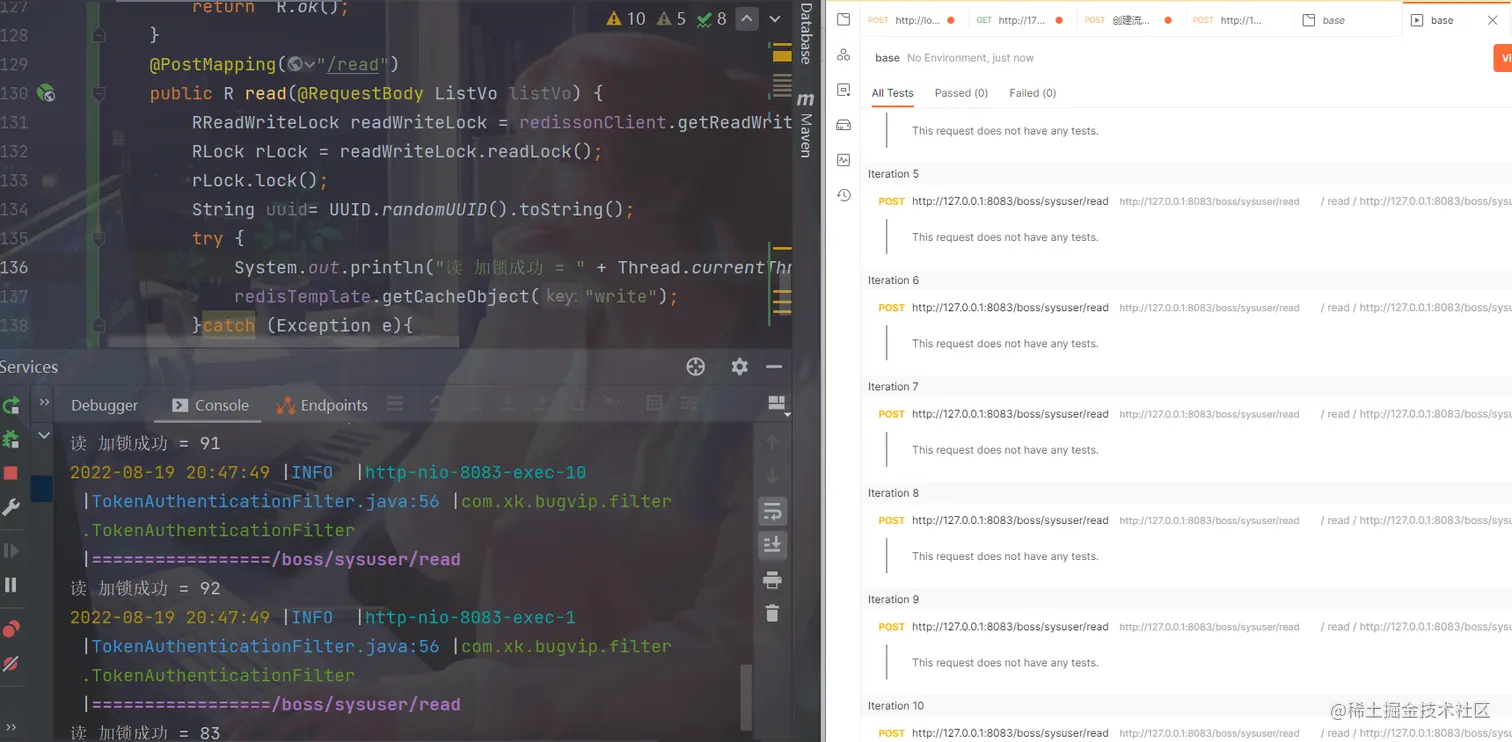Click the endpoint gutter icon on line 130
Screen dimensions: 1512x742
pyautogui.click(x=46, y=93)
